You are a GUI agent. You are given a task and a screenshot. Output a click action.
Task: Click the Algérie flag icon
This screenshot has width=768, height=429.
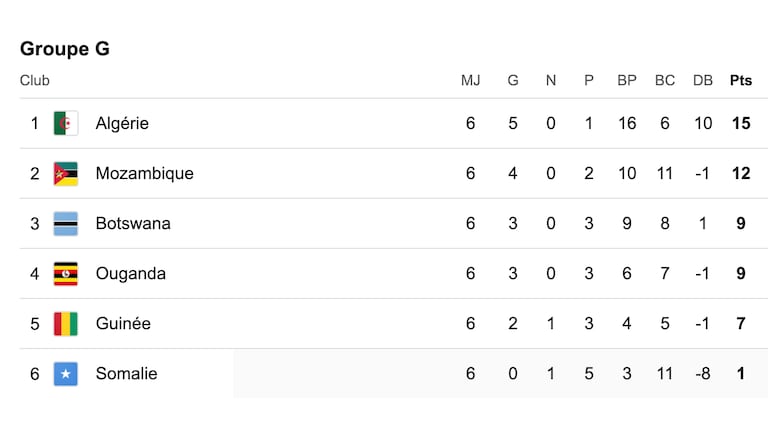coord(66,123)
